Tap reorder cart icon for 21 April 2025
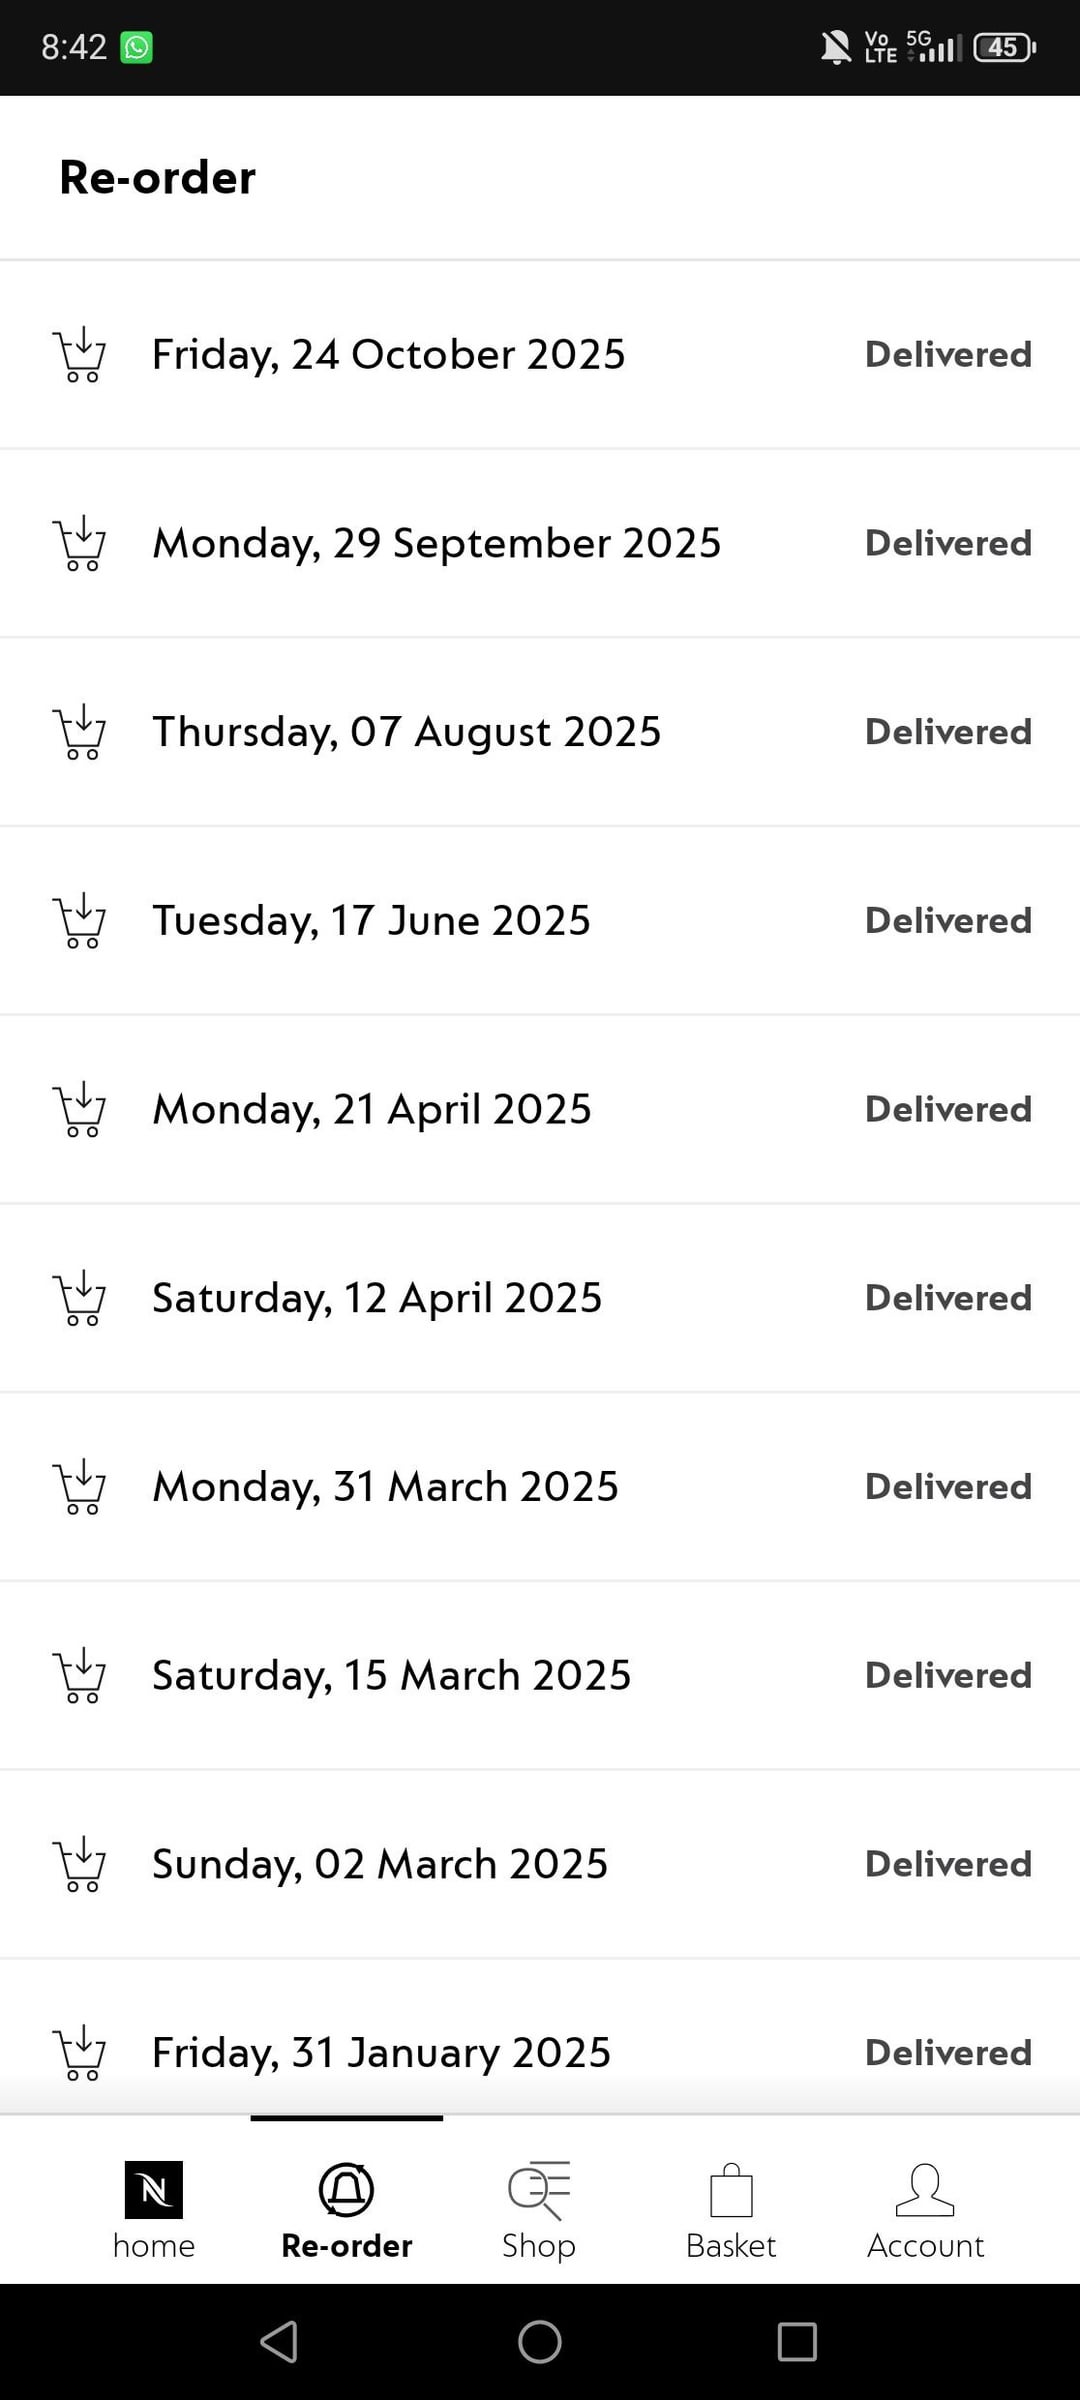Screen dimensions: 1080x2400 point(79,1109)
